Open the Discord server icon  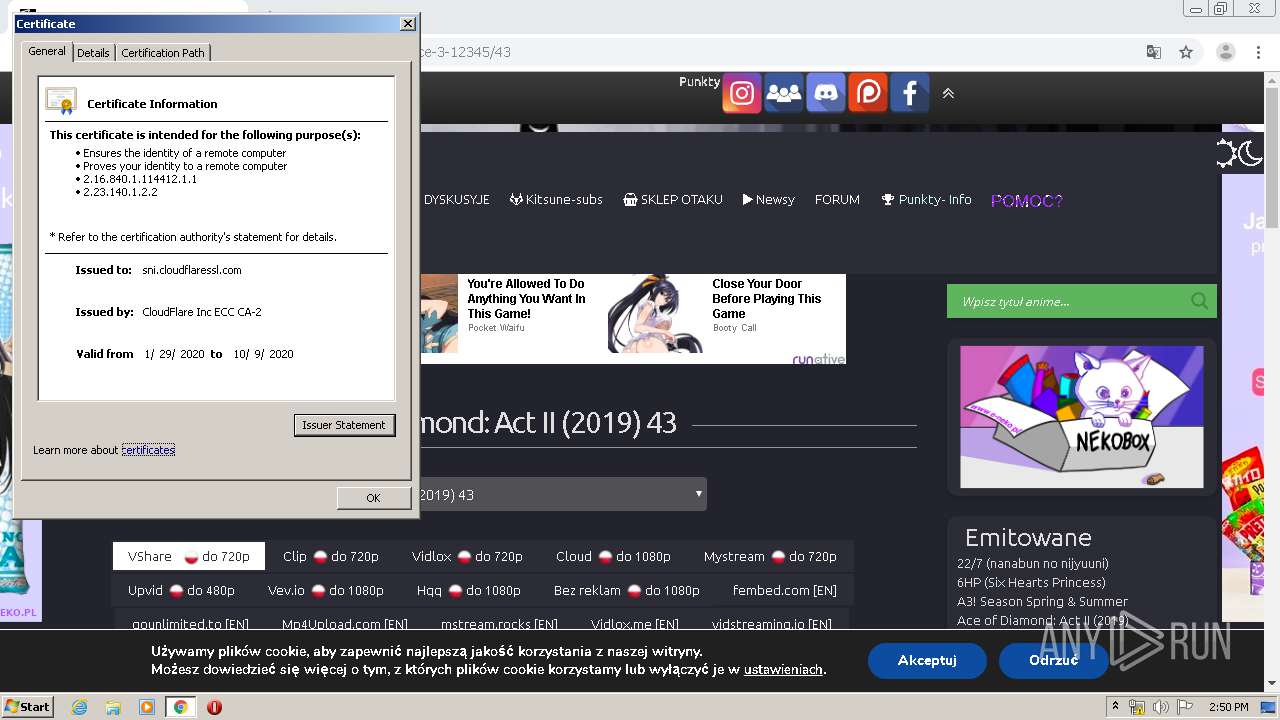[x=826, y=93]
